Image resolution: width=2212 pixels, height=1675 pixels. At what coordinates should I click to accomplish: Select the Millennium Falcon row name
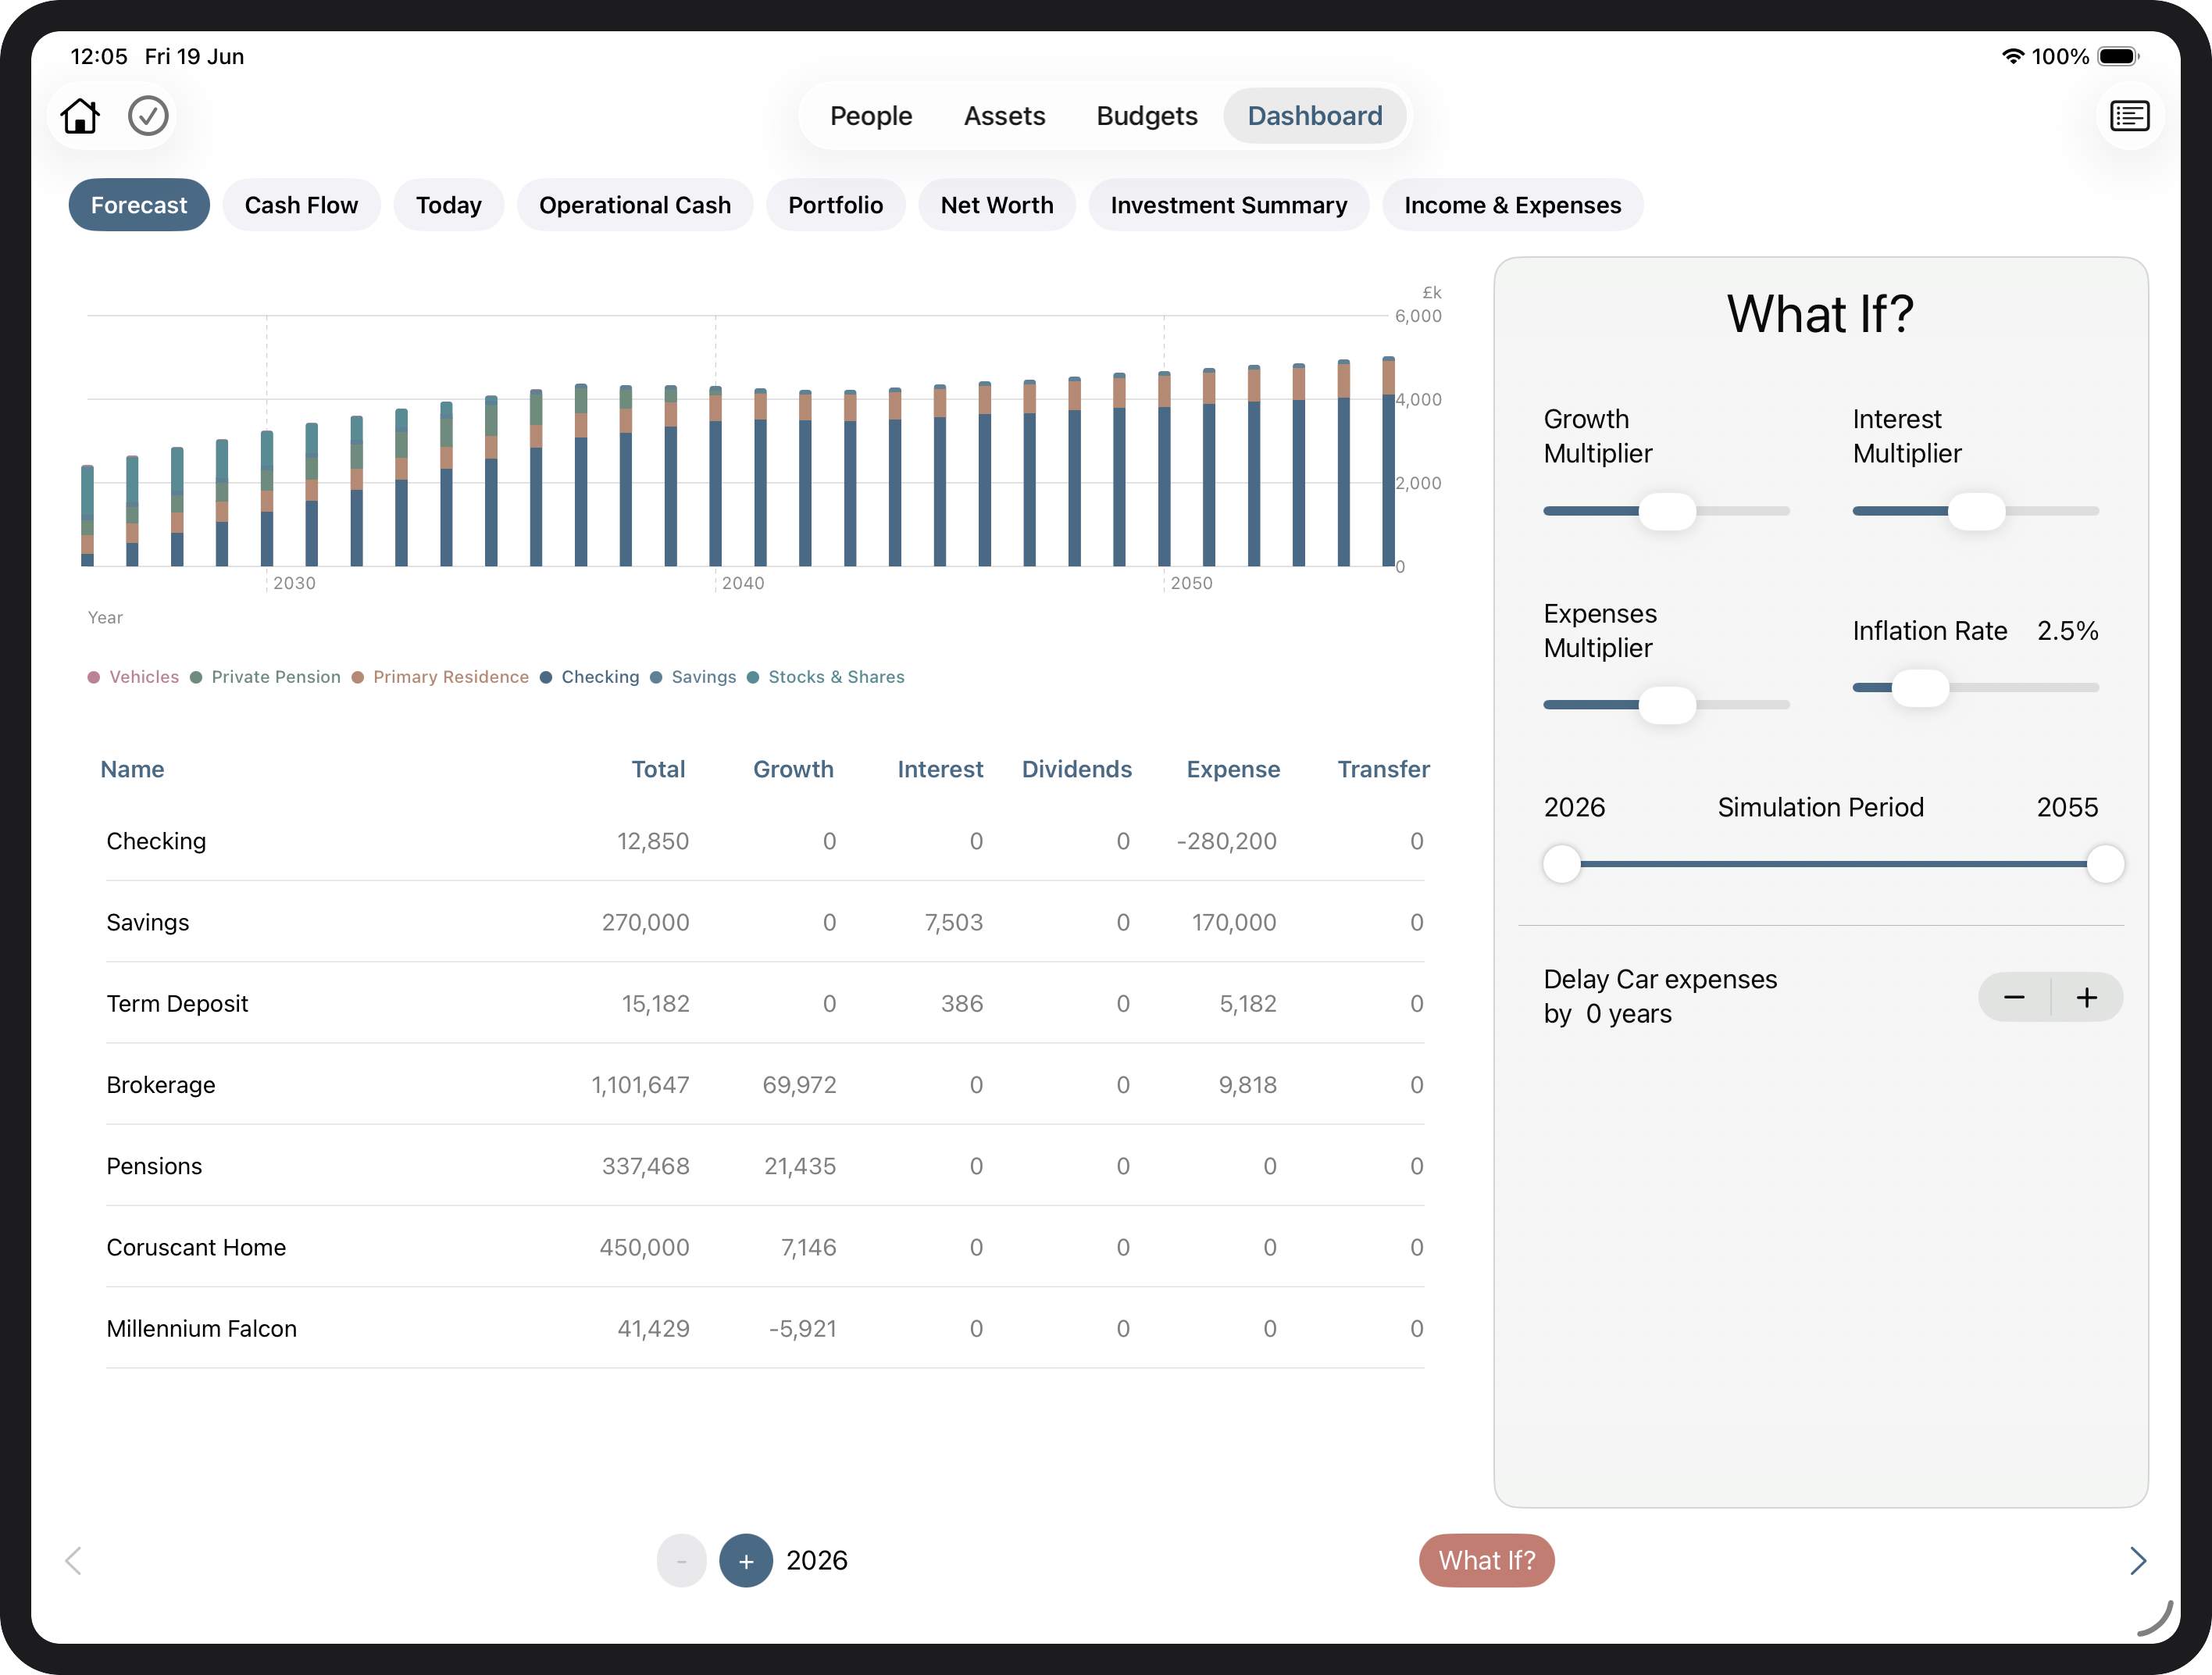point(202,1328)
